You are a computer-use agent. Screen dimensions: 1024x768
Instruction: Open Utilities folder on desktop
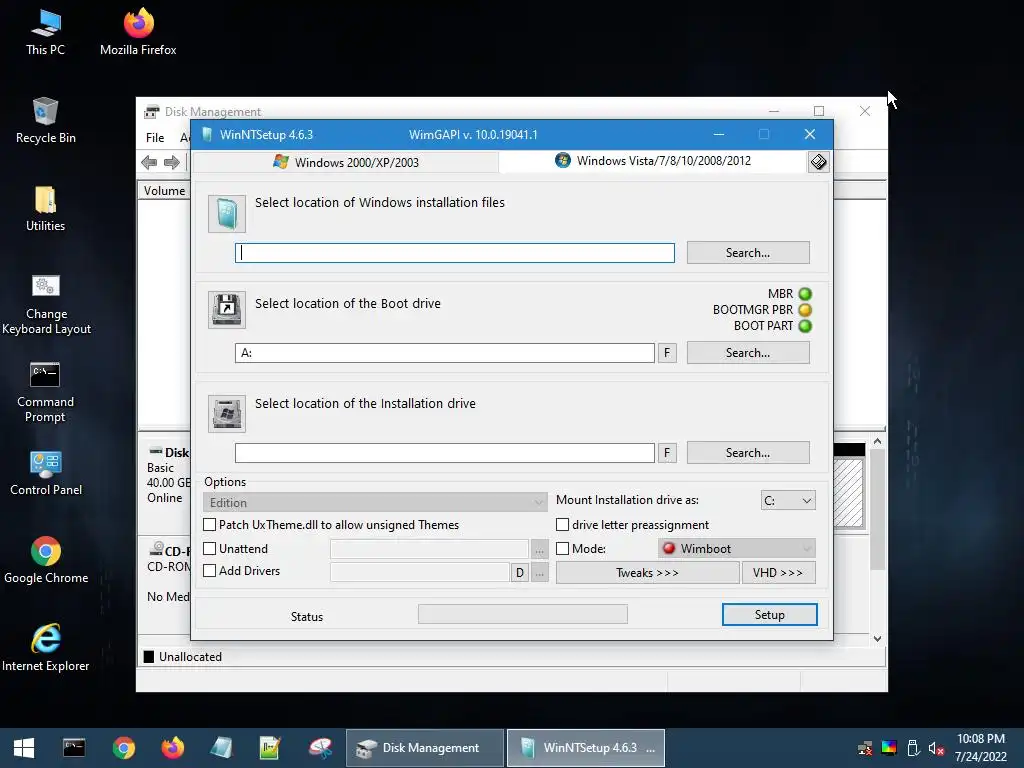45,209
